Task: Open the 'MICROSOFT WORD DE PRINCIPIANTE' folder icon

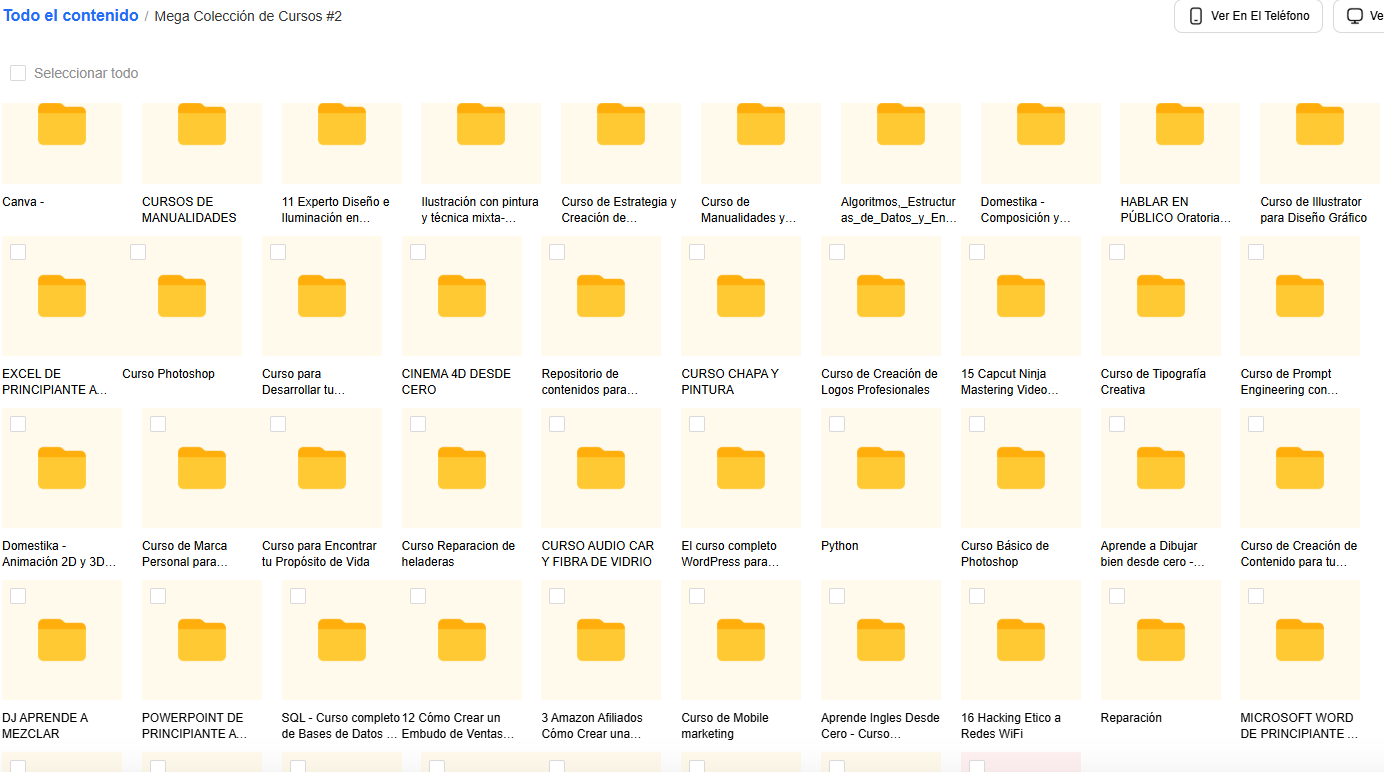Action: pos(1300,640)
